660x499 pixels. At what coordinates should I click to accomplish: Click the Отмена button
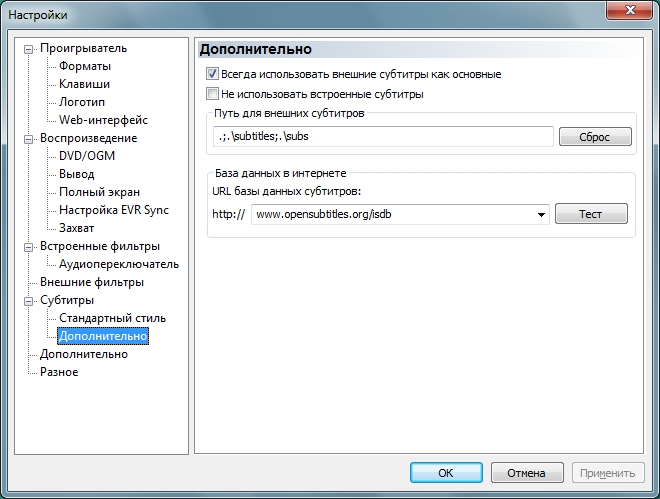525,473
